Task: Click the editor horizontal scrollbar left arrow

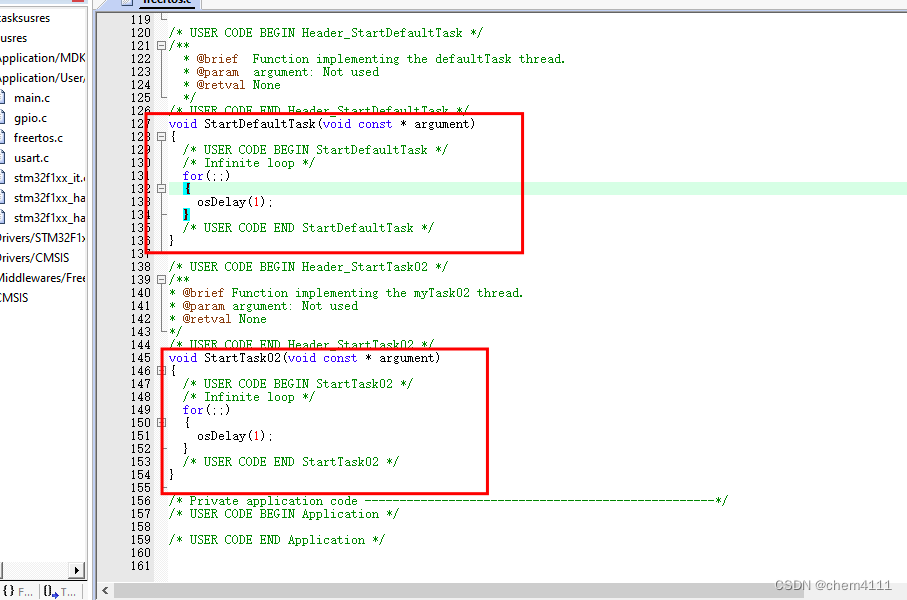Action: (x=105, y=591)
